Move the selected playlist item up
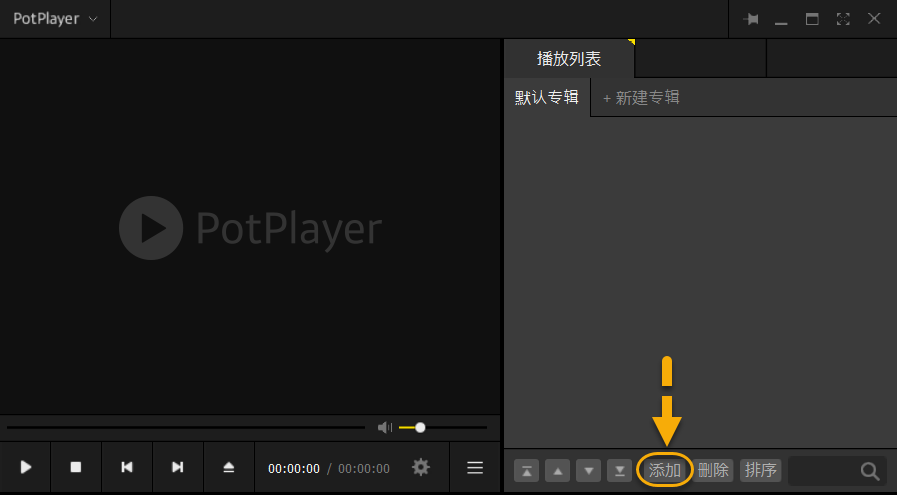Screen dimensions: 897x495 (x=558, y=471)
